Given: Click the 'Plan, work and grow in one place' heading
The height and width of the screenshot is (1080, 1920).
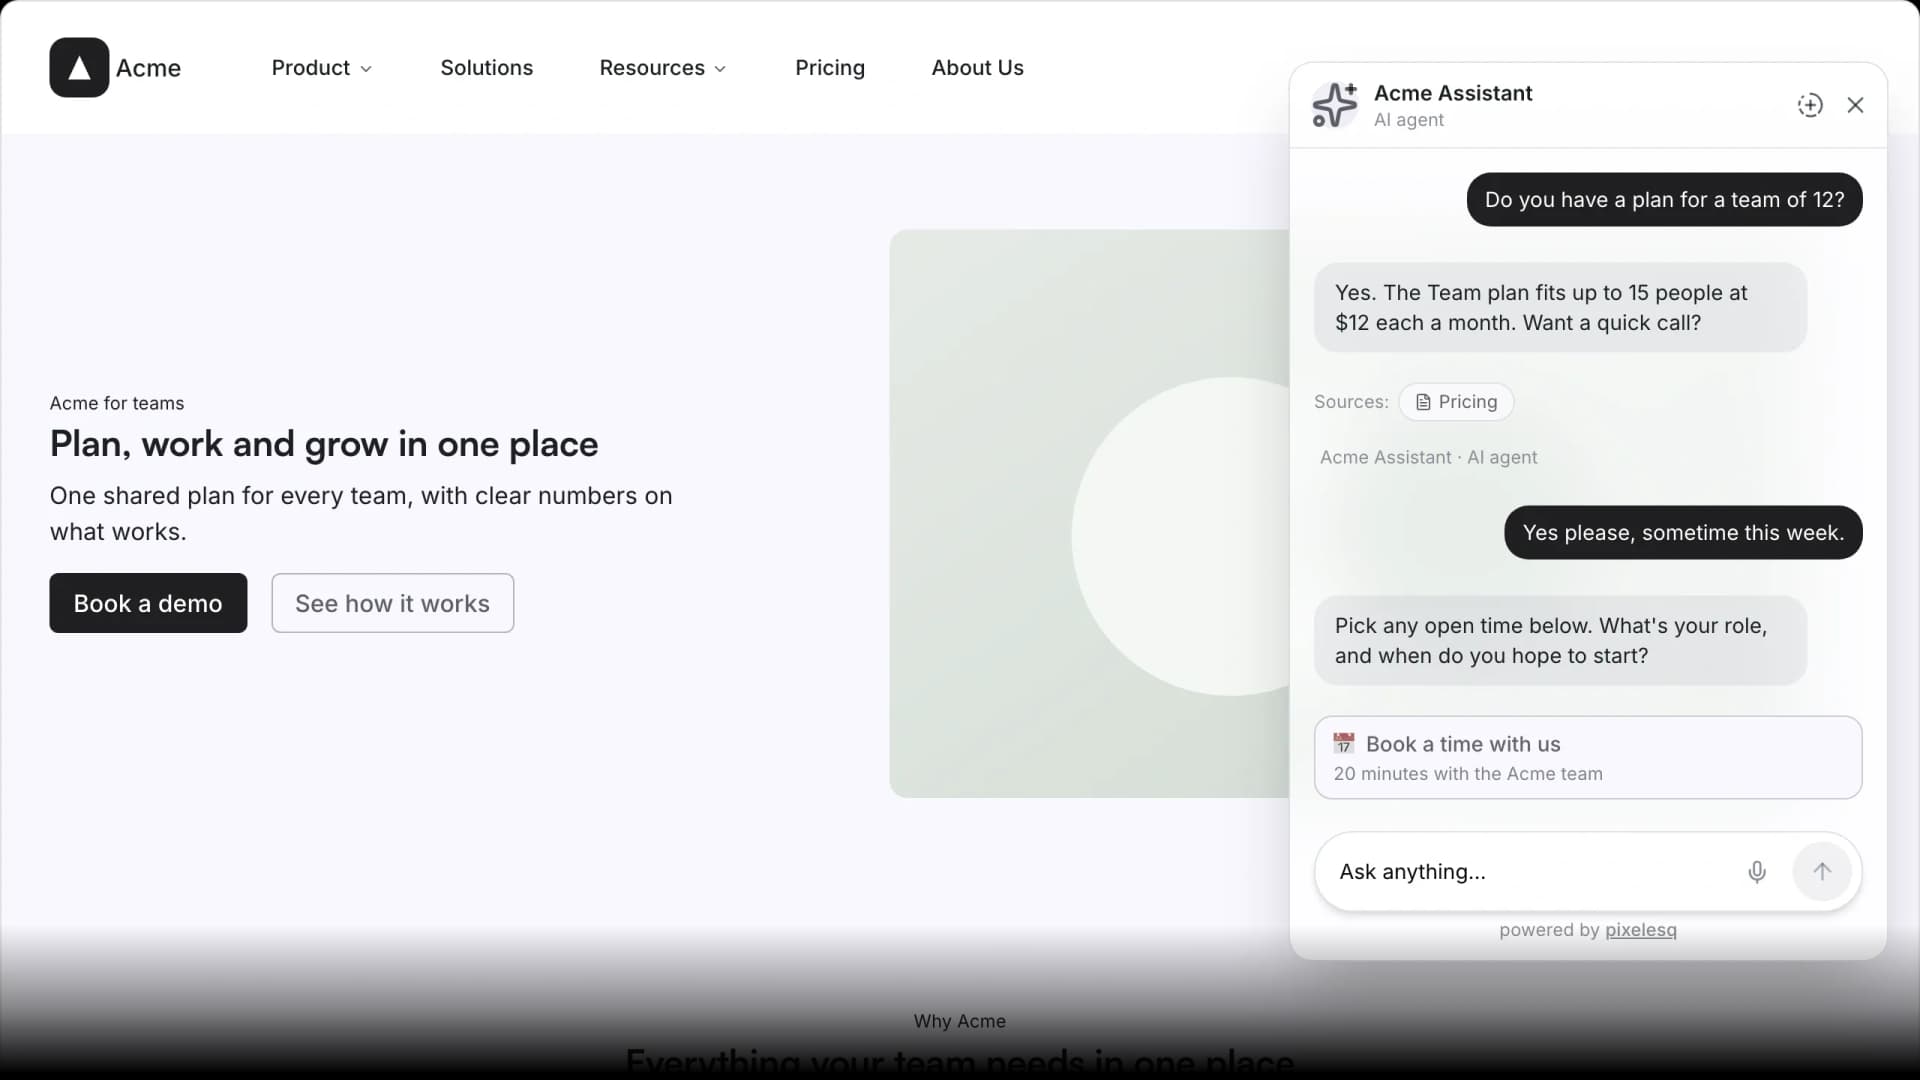Looking at the screenshot, I should [x=324, y=444].
